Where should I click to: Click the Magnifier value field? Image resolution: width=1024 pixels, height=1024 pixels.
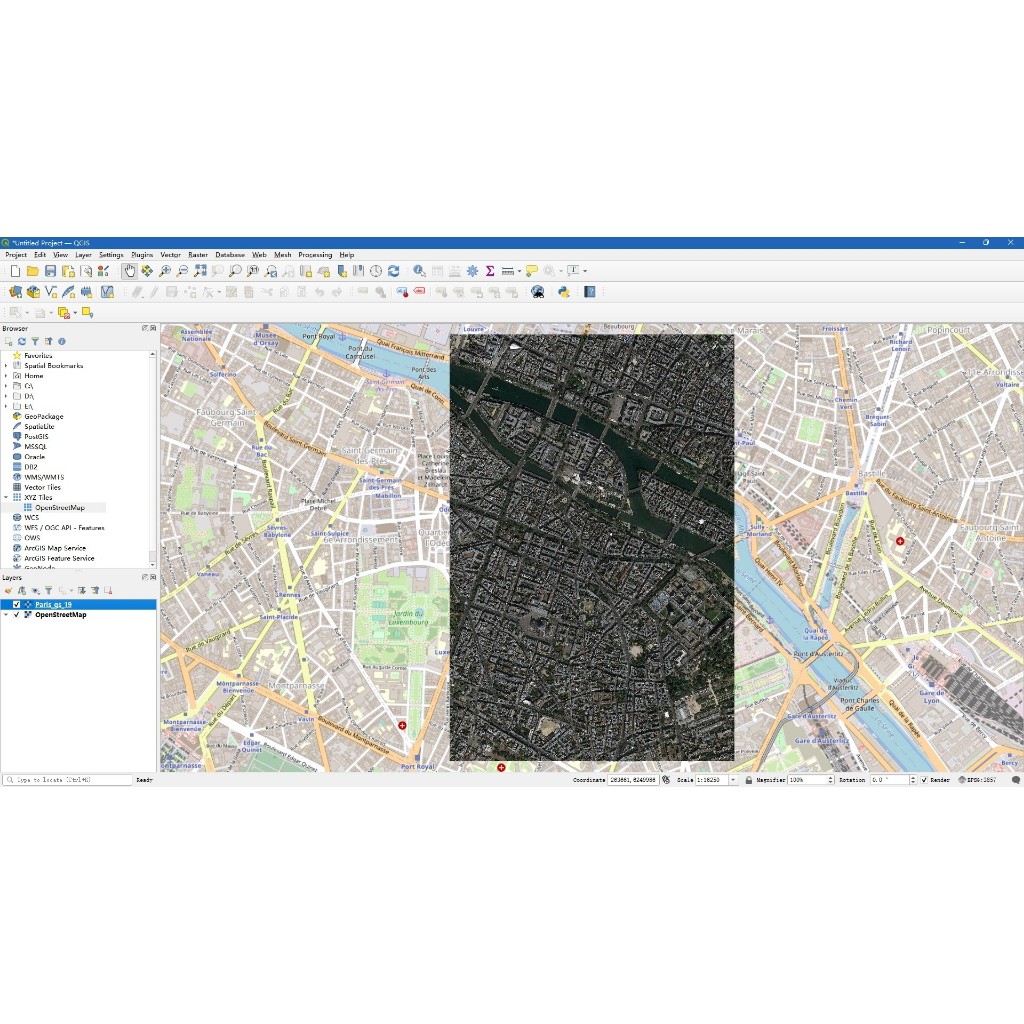click(807, 780)
